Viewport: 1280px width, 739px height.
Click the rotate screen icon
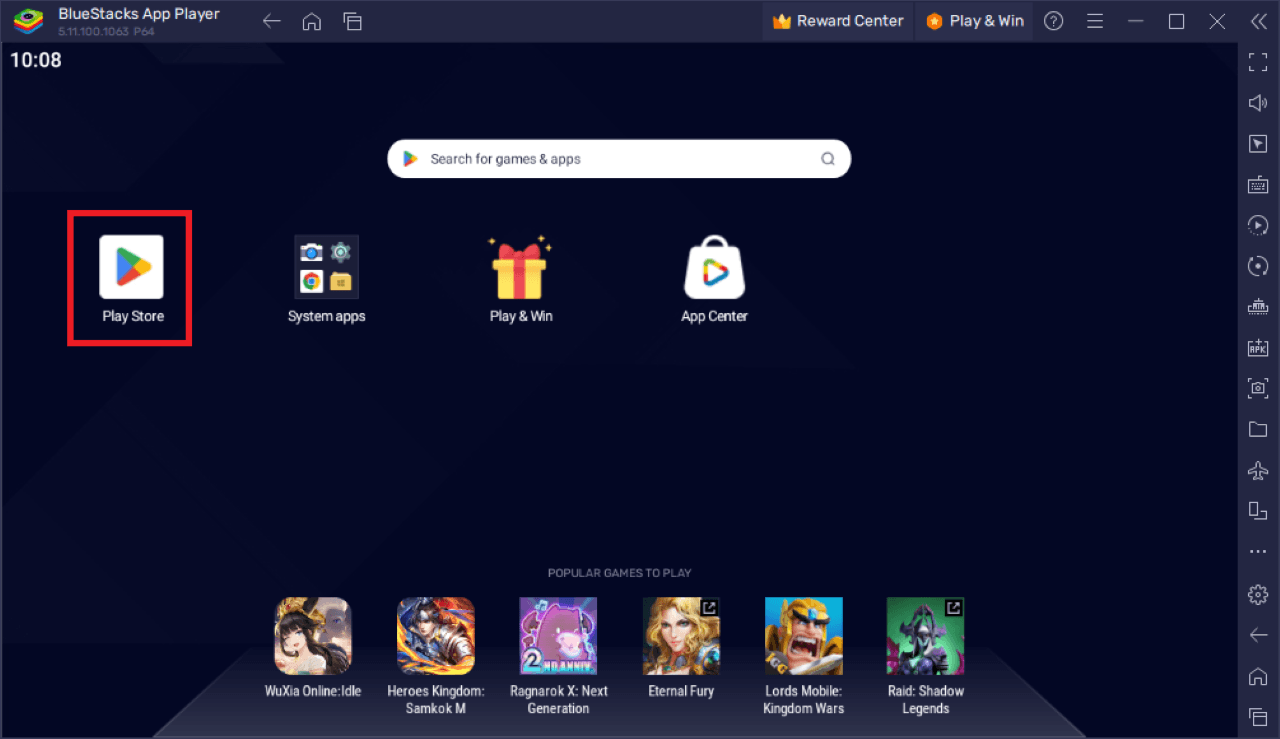tap(1258, 511)
